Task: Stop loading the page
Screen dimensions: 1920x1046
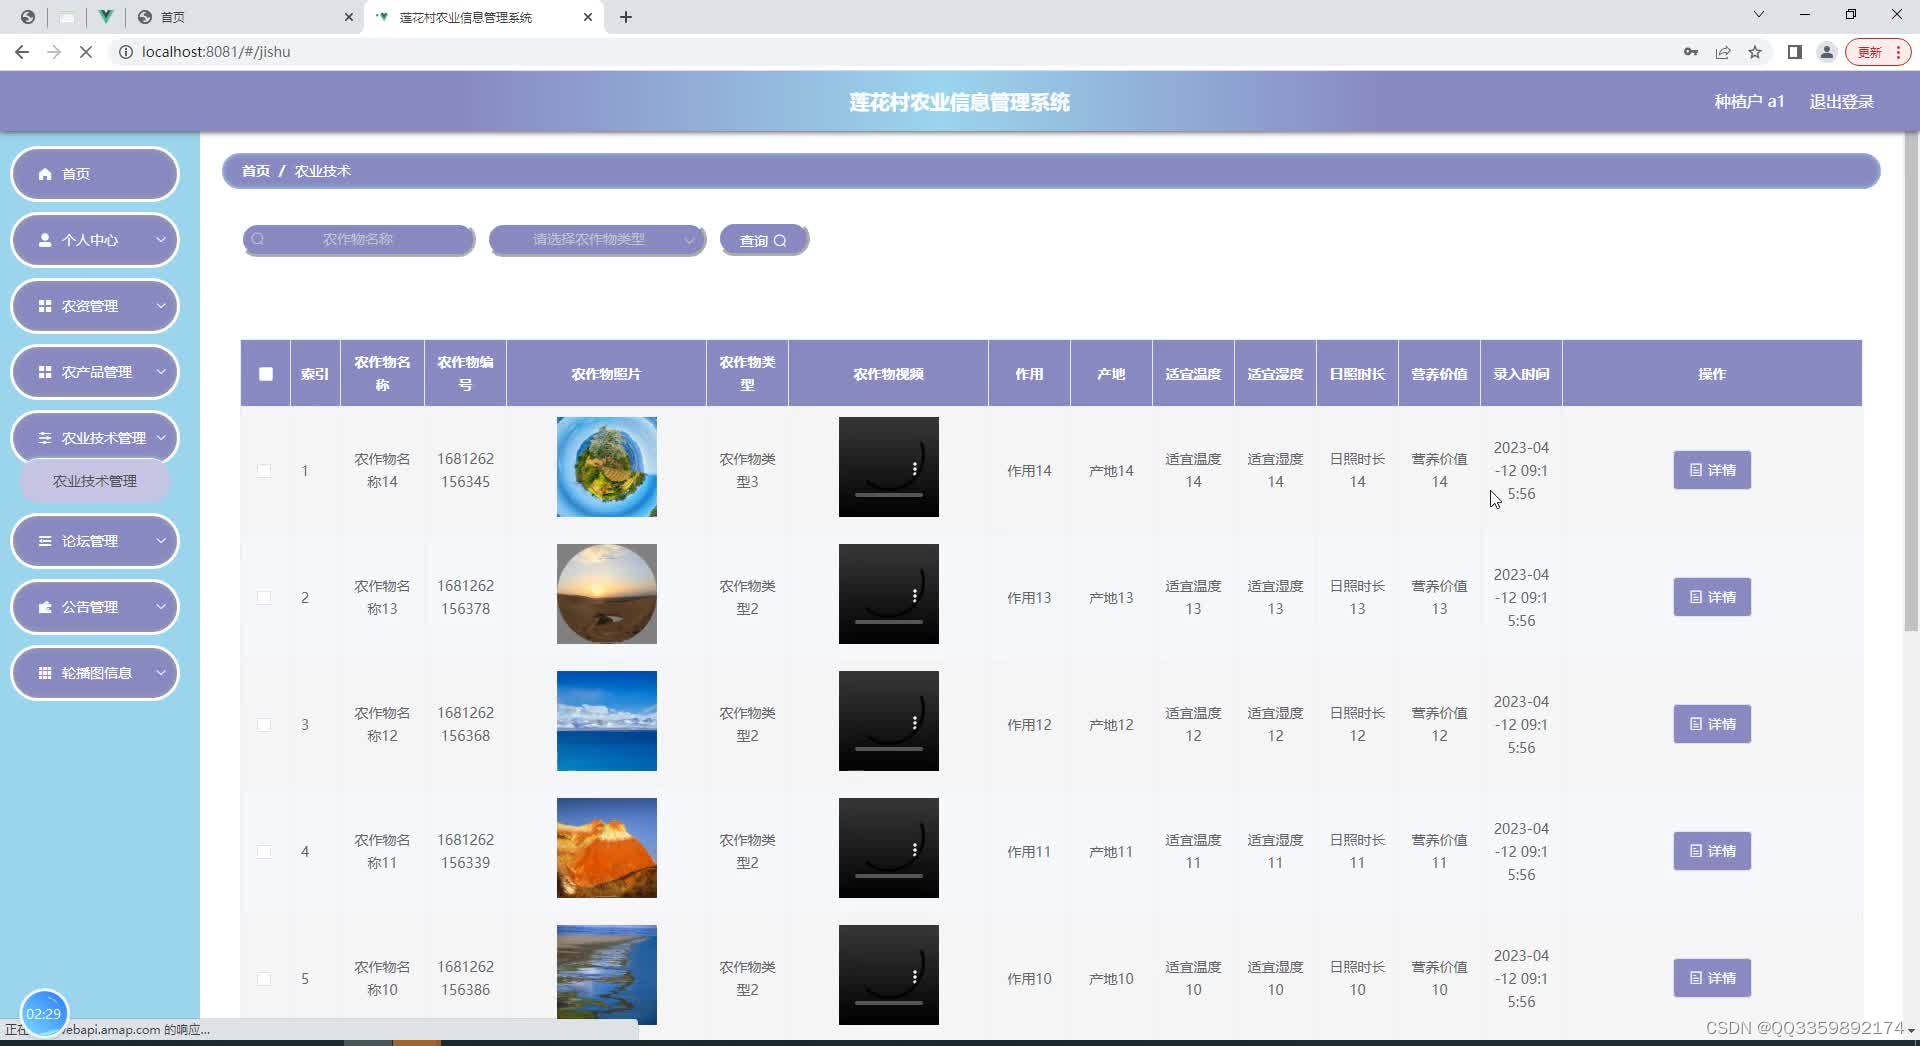Action: click(x=86, y=52)
